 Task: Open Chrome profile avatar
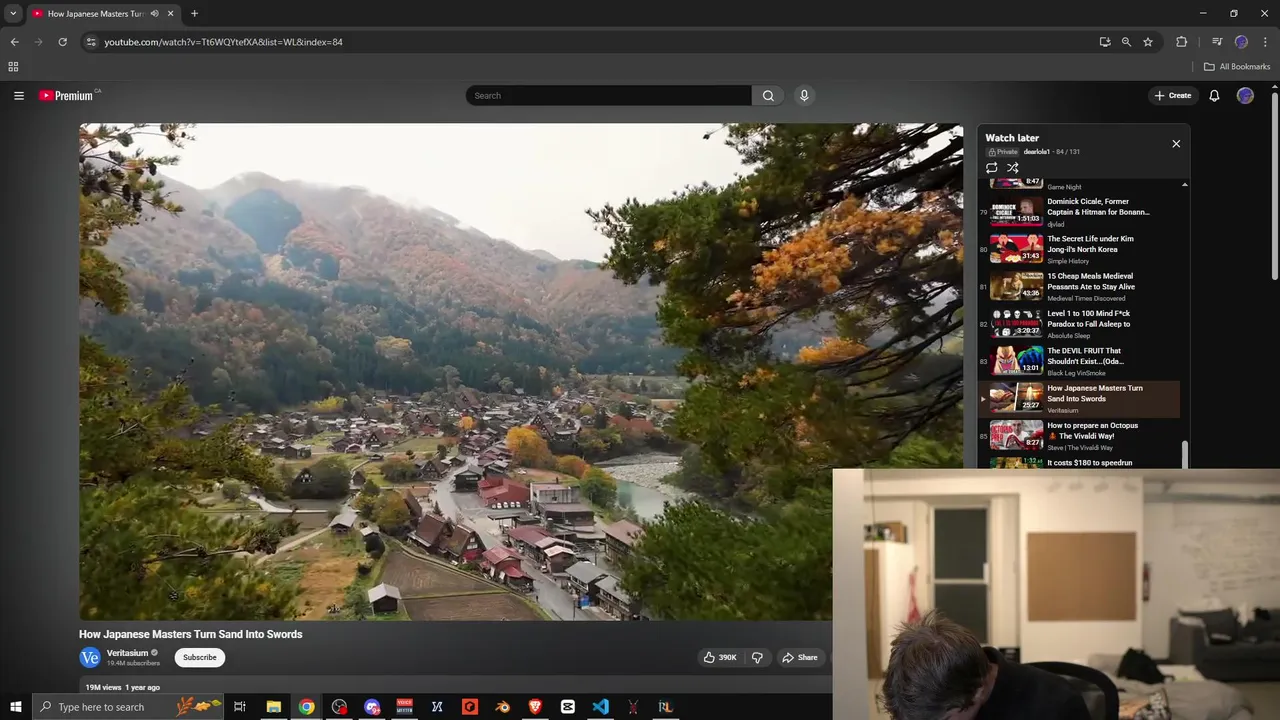[x=1241, y=42]
